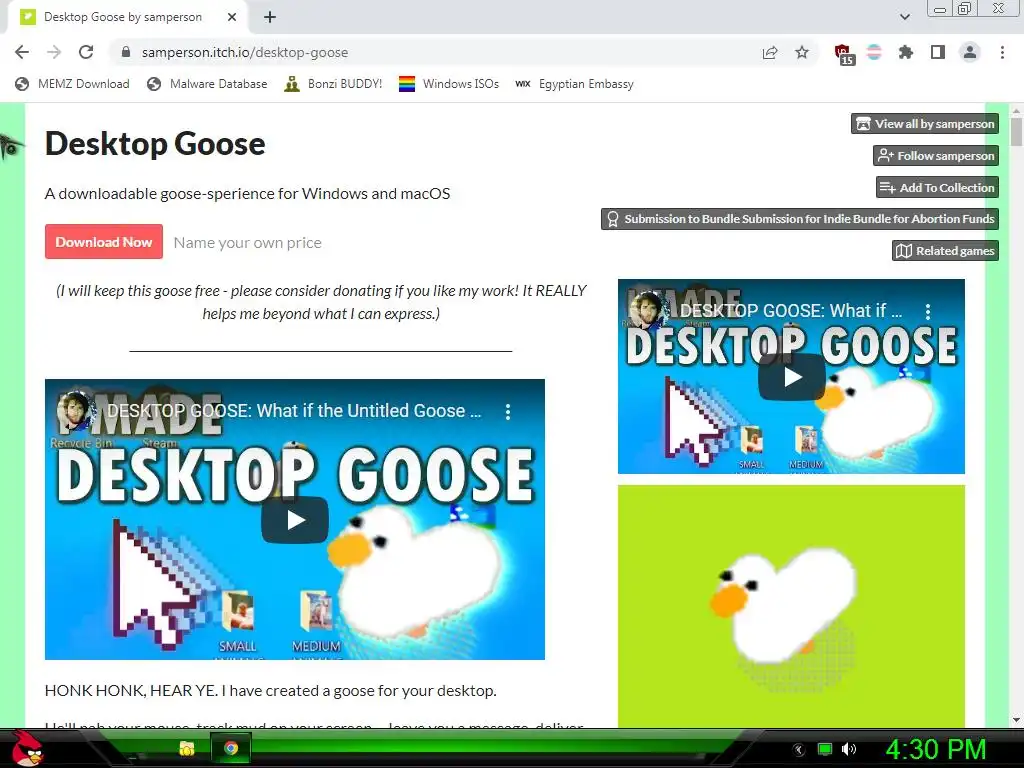The height and width of the screenshot is (768, 1024).
Task: Click Add To Collection button
Action: 937,187
